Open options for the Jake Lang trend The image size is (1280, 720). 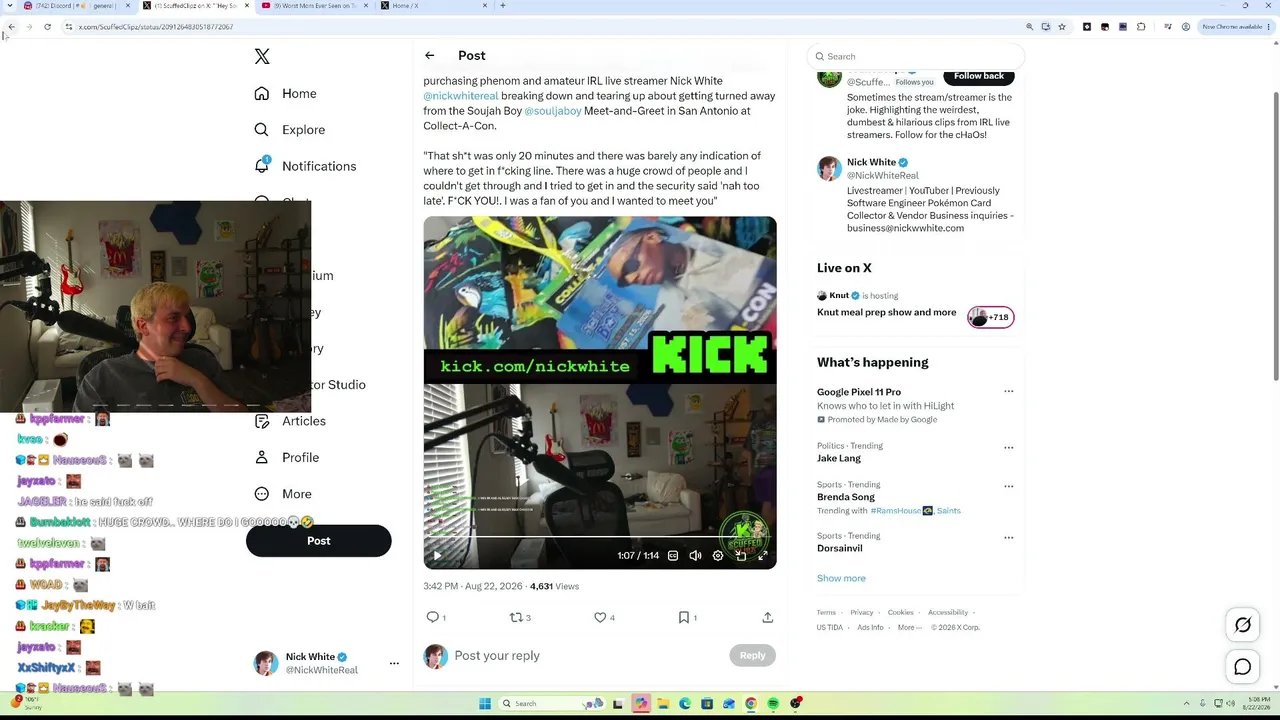pos(1008,447)
